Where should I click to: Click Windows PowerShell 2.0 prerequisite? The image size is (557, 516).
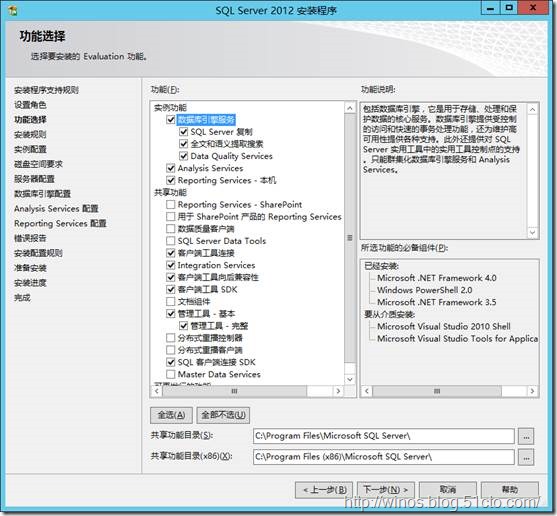424,290
